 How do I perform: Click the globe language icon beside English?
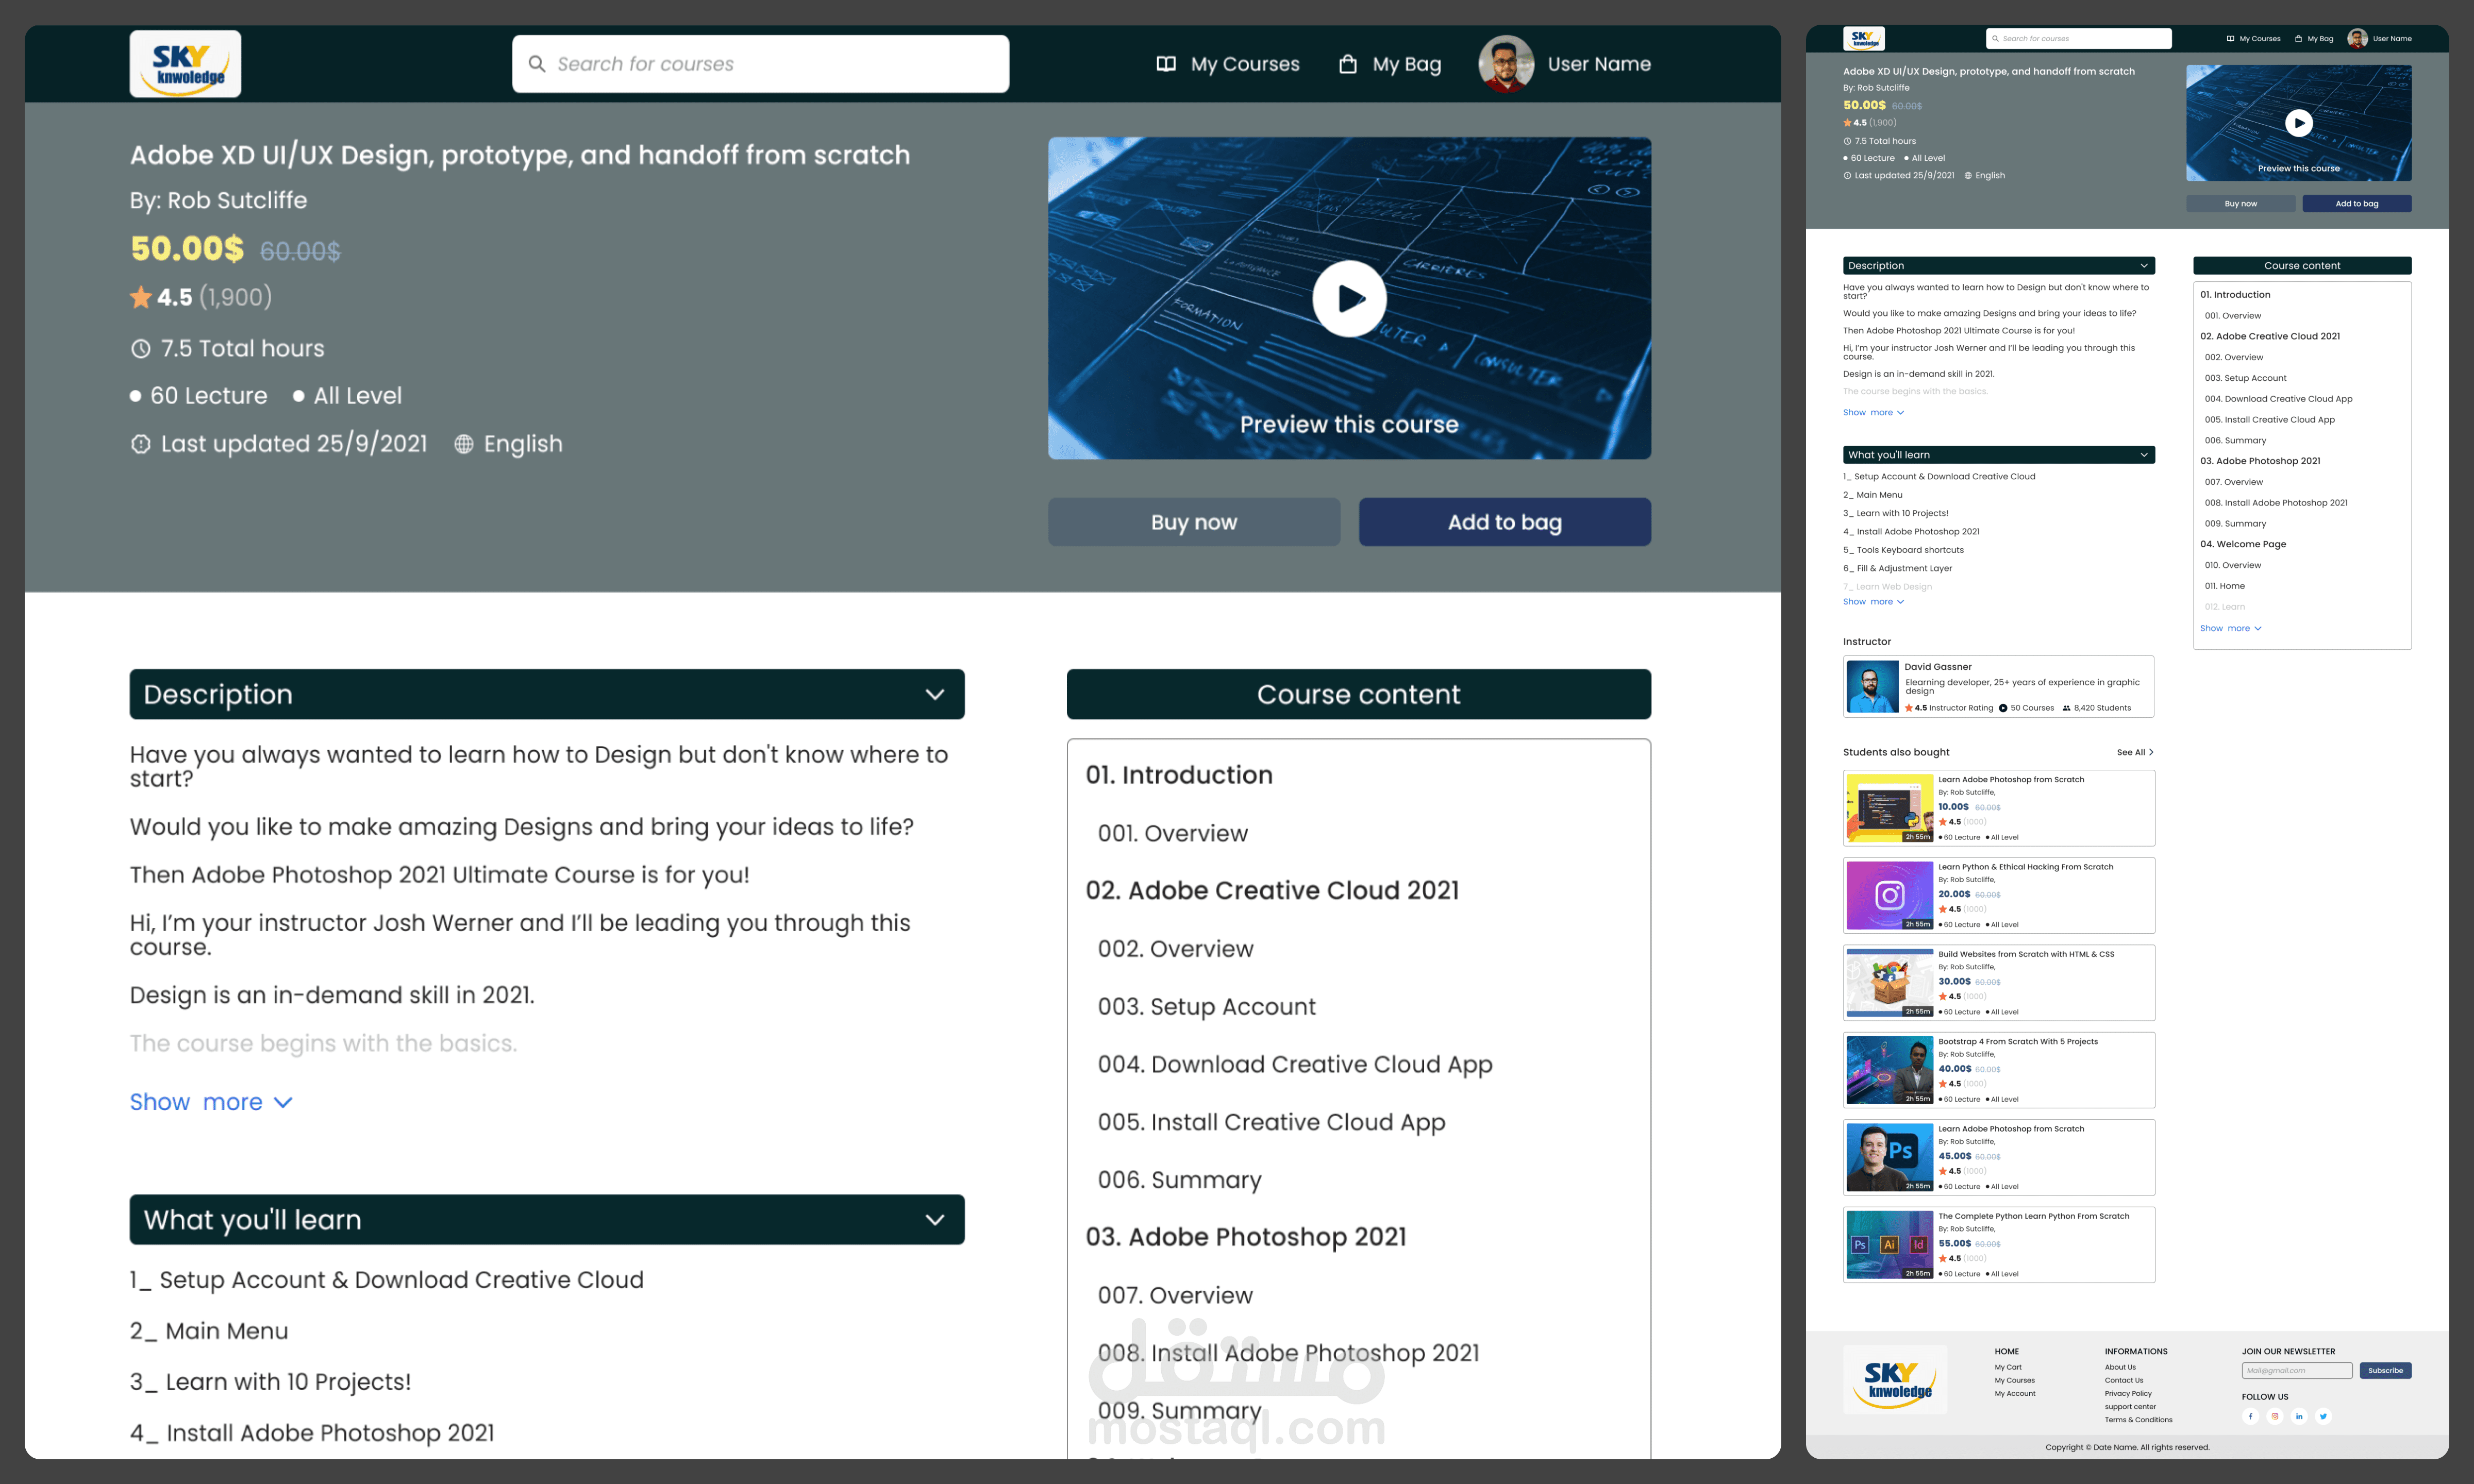(464, 444)
